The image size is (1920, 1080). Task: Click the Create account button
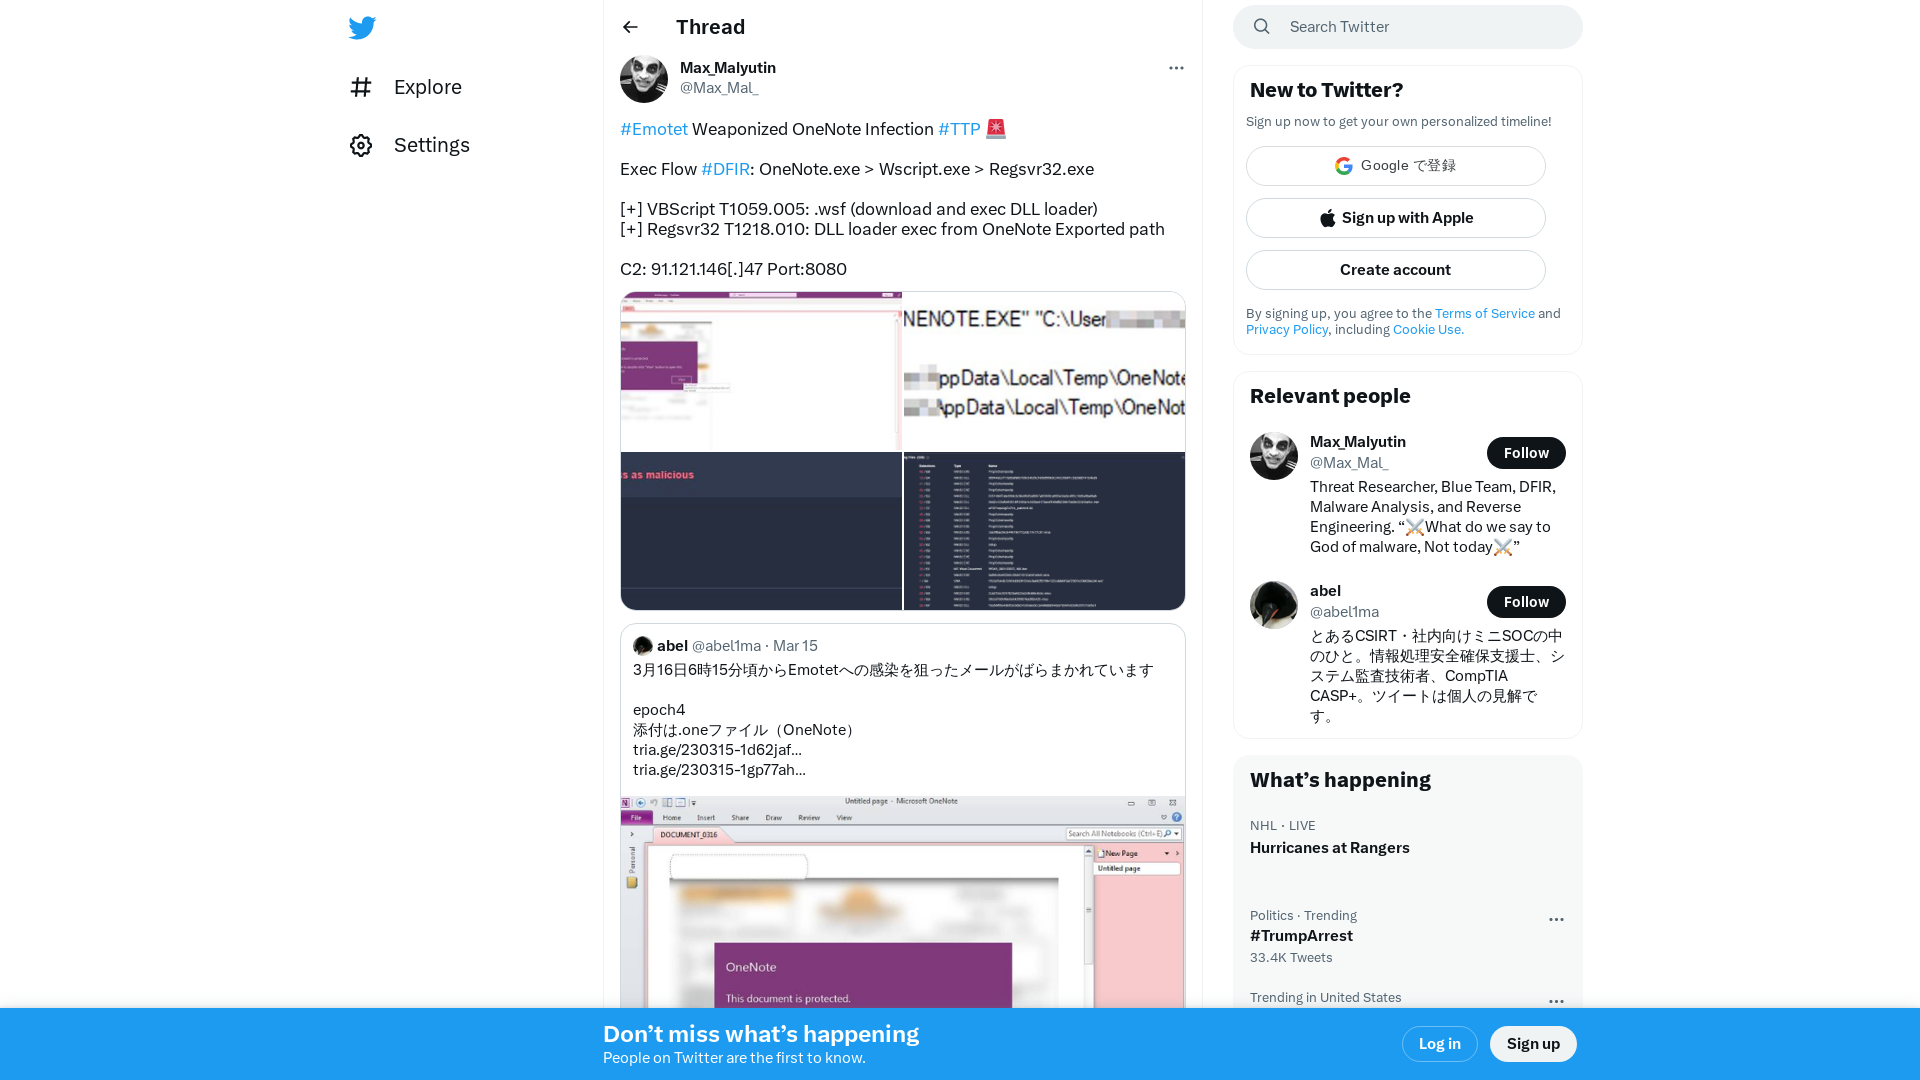(x=1395, y=269)
